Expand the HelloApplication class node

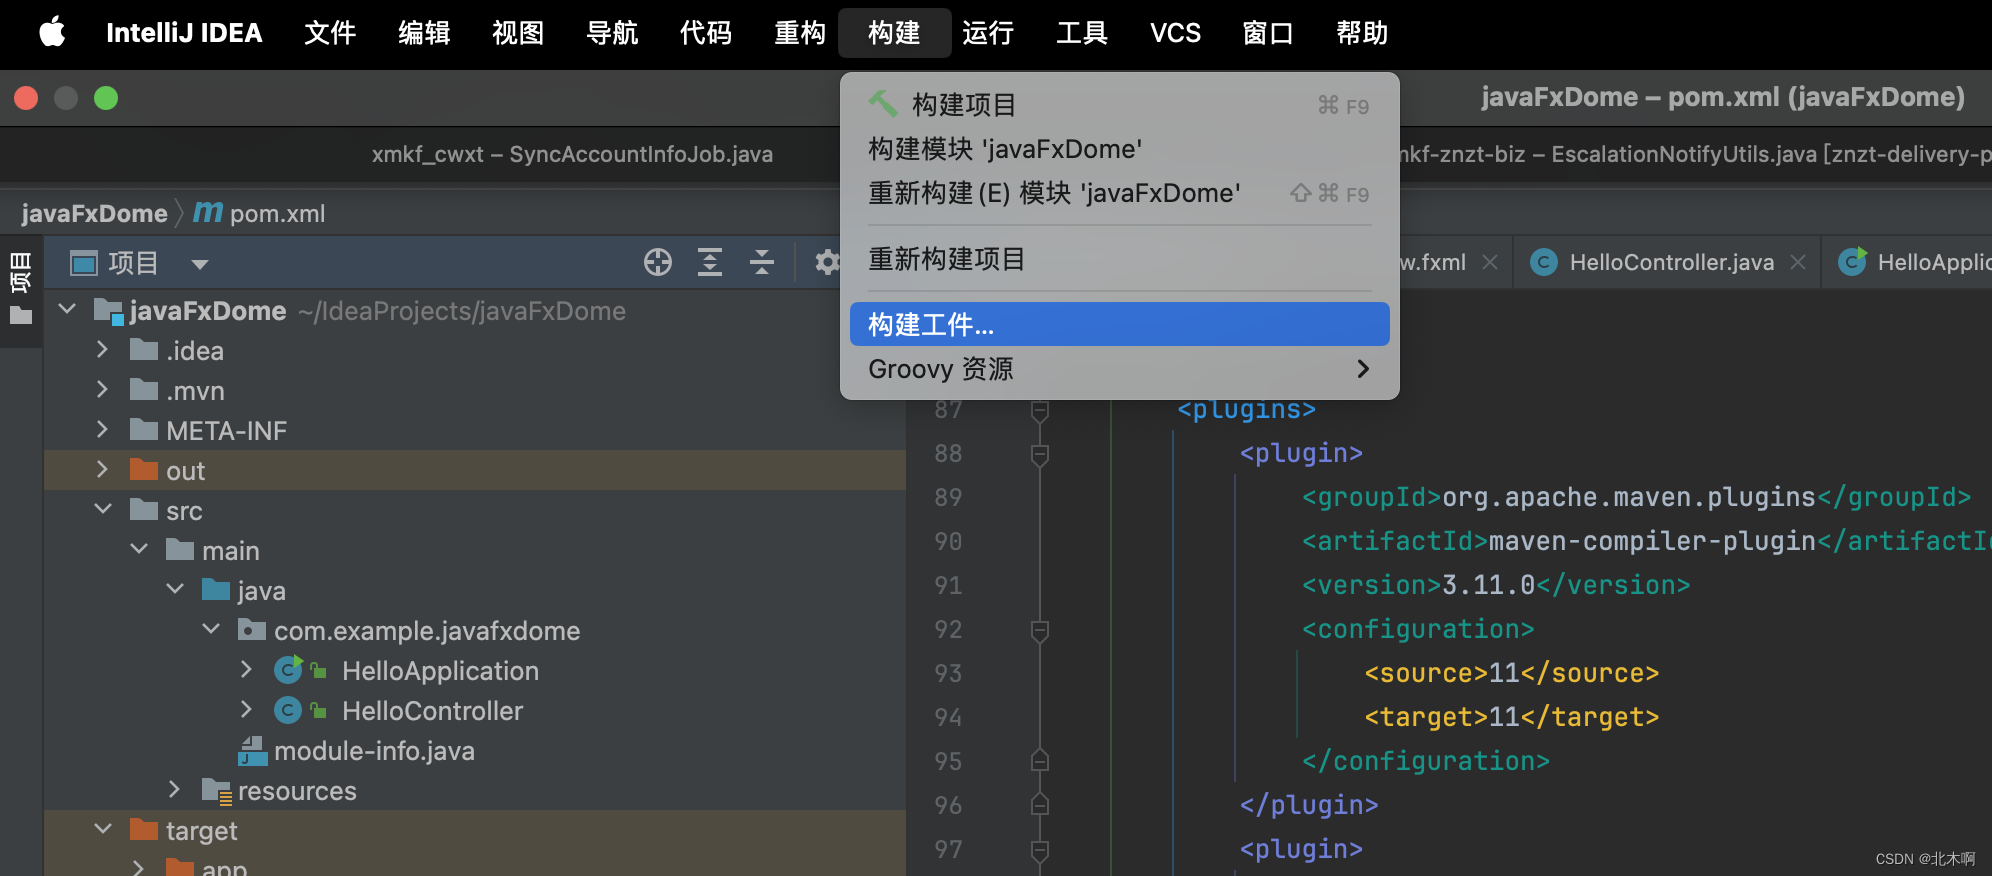tap(246, 669)
